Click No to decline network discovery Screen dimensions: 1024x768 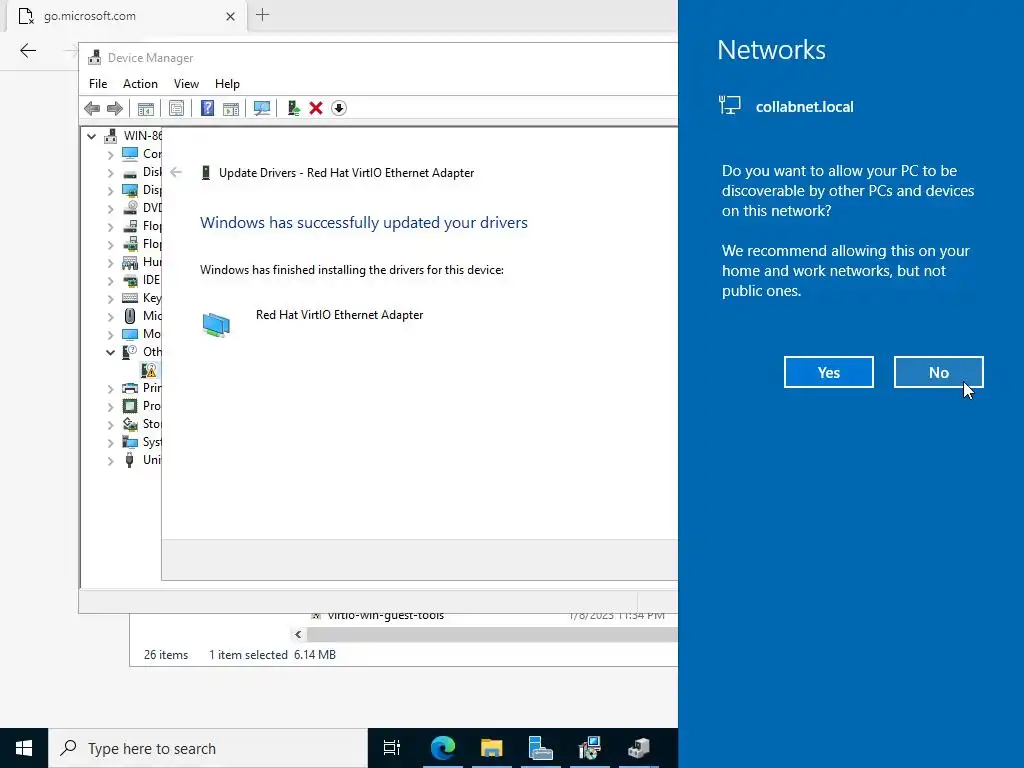(938, 372)
